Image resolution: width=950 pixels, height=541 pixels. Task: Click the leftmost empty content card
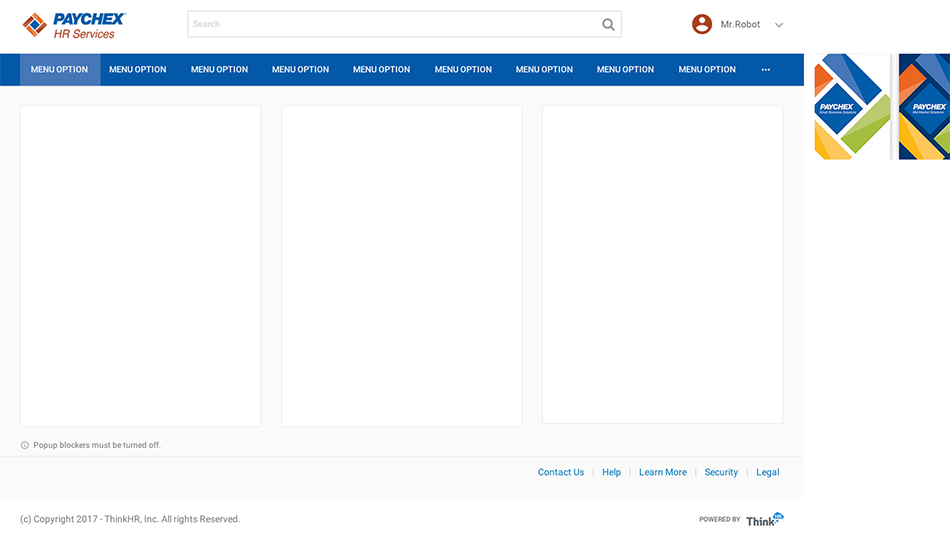[140, 266]
